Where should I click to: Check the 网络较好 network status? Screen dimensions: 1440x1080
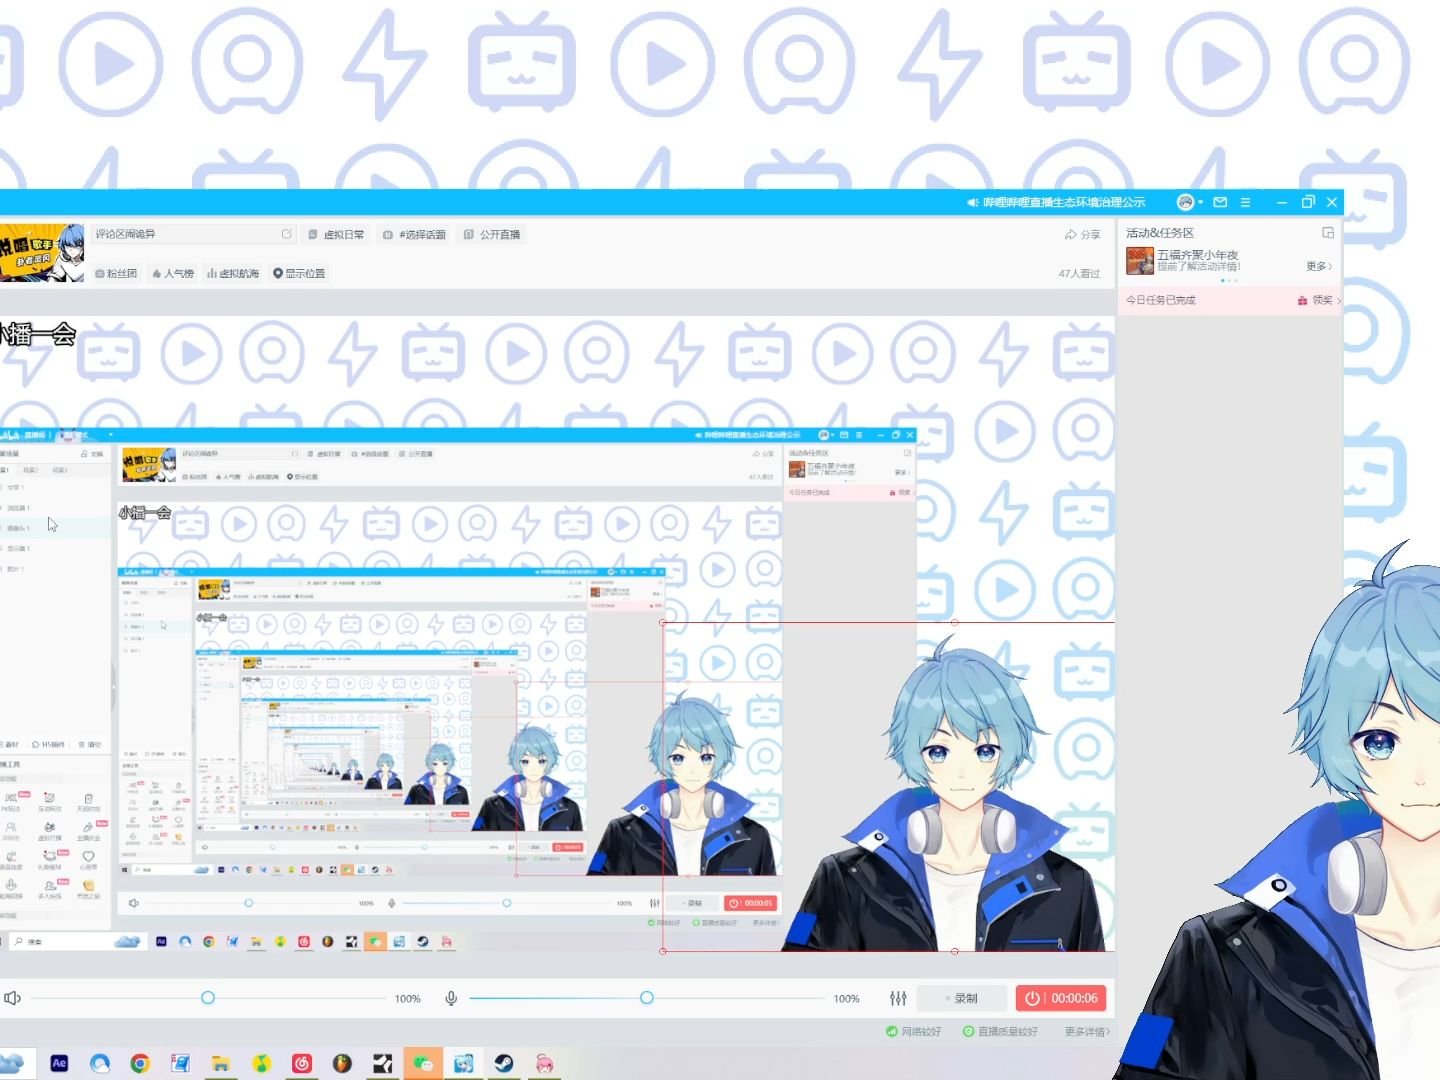click(914, 1031)
